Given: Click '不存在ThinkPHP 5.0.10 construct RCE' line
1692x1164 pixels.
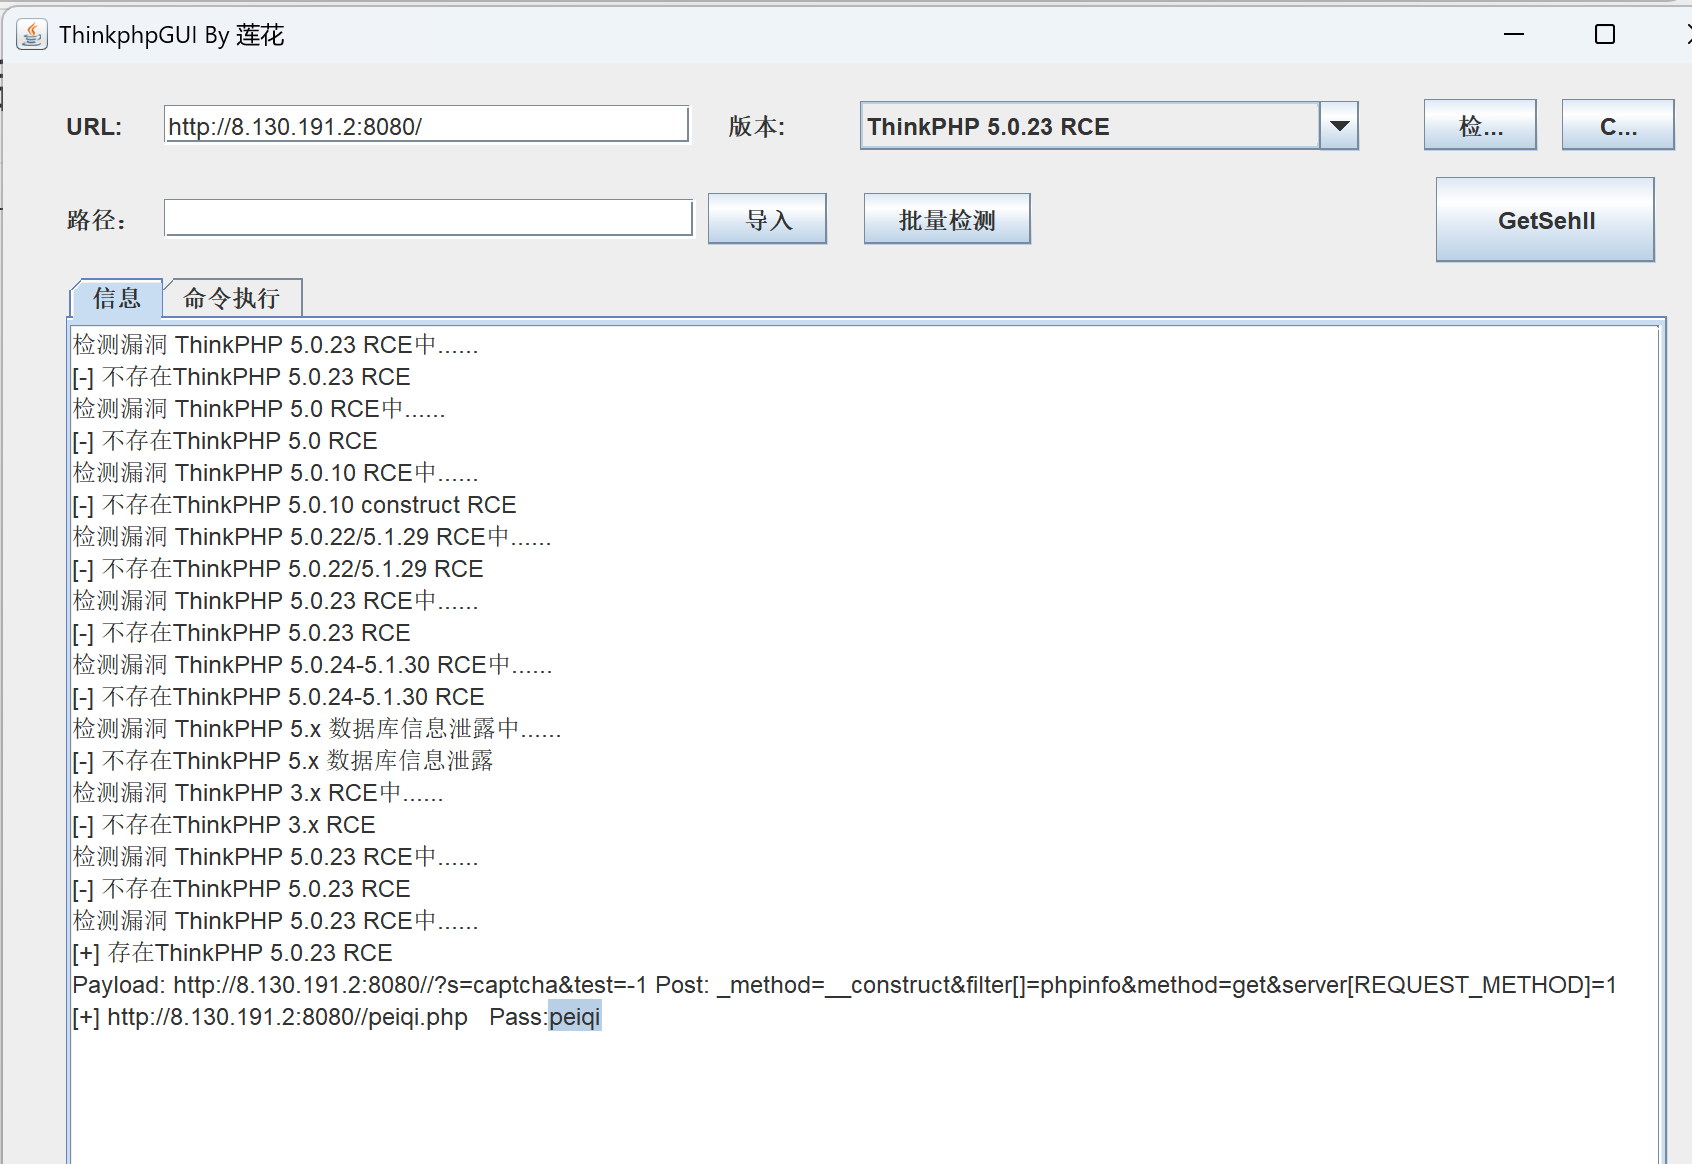Looking at the screenshot, I should tap(294, 505).
